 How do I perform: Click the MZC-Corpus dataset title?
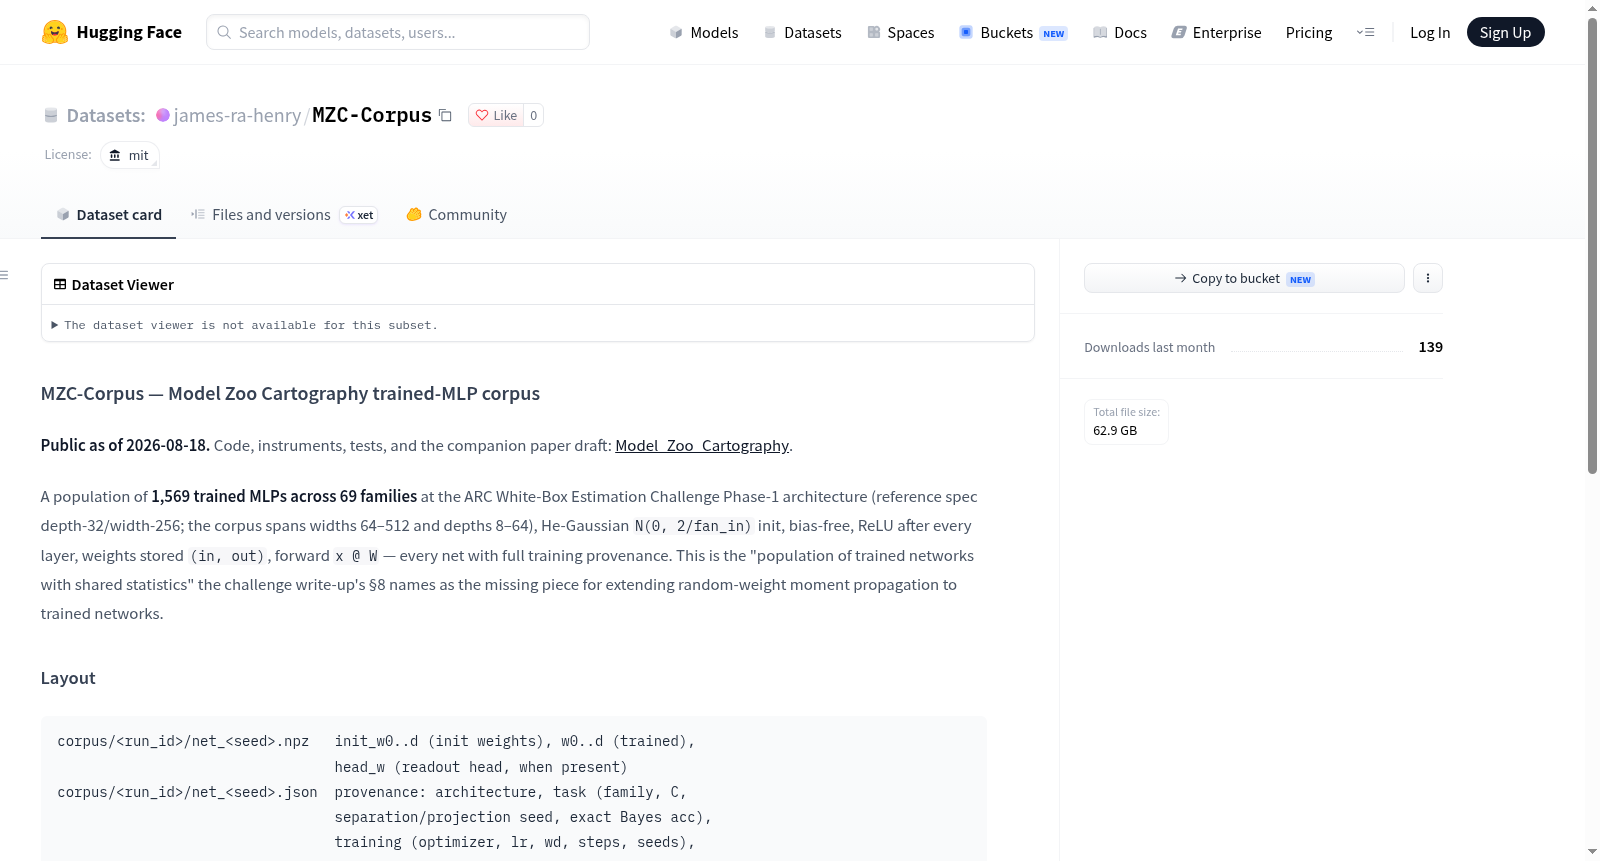pyautogui.click(x=372, y=115)
